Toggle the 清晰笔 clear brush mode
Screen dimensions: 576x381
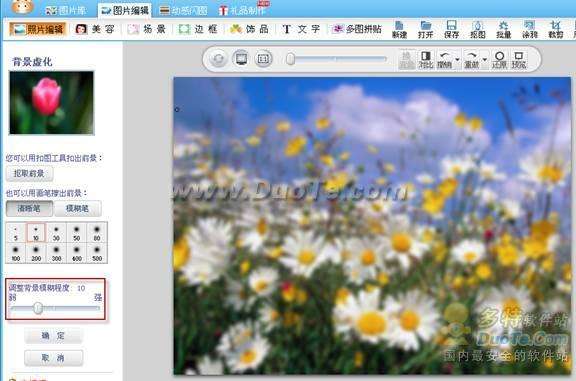(29, 209)
